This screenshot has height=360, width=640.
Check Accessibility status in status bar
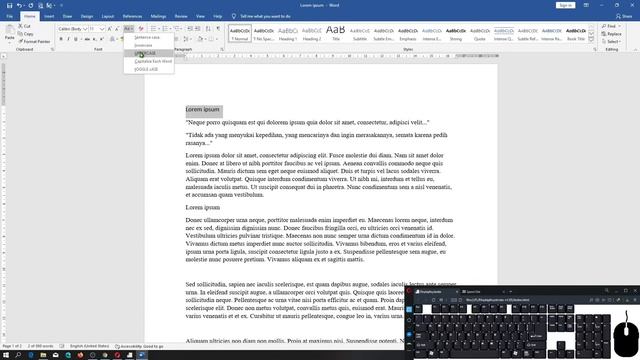(x=139, y=346)
